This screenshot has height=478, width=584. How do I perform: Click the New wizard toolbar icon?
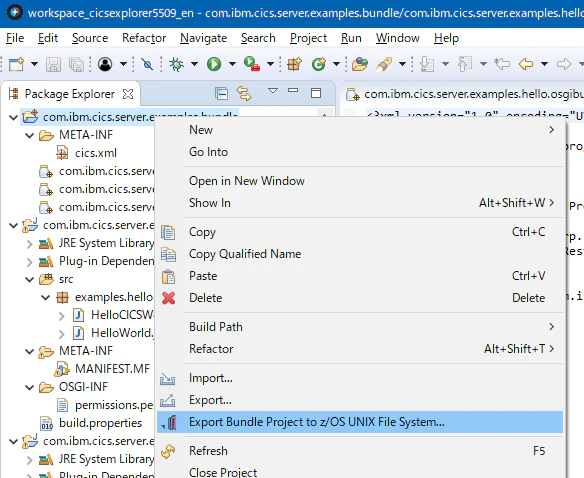tap(17, 64)
